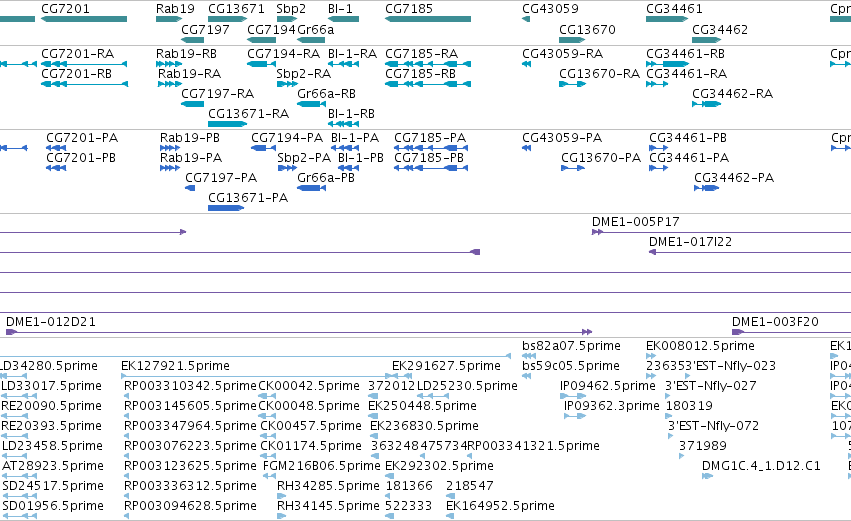Select EST bs82a07.5prime

click(529, 357)
